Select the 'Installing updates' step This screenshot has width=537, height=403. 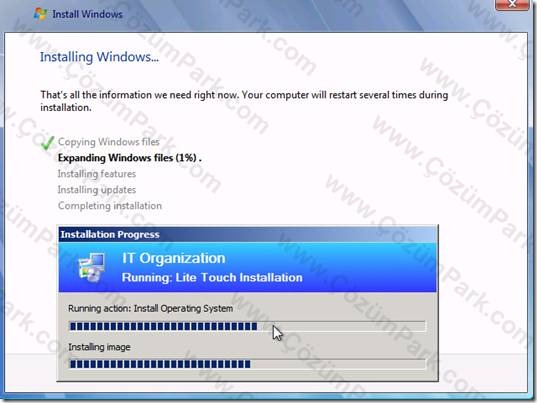click(97, 190)
